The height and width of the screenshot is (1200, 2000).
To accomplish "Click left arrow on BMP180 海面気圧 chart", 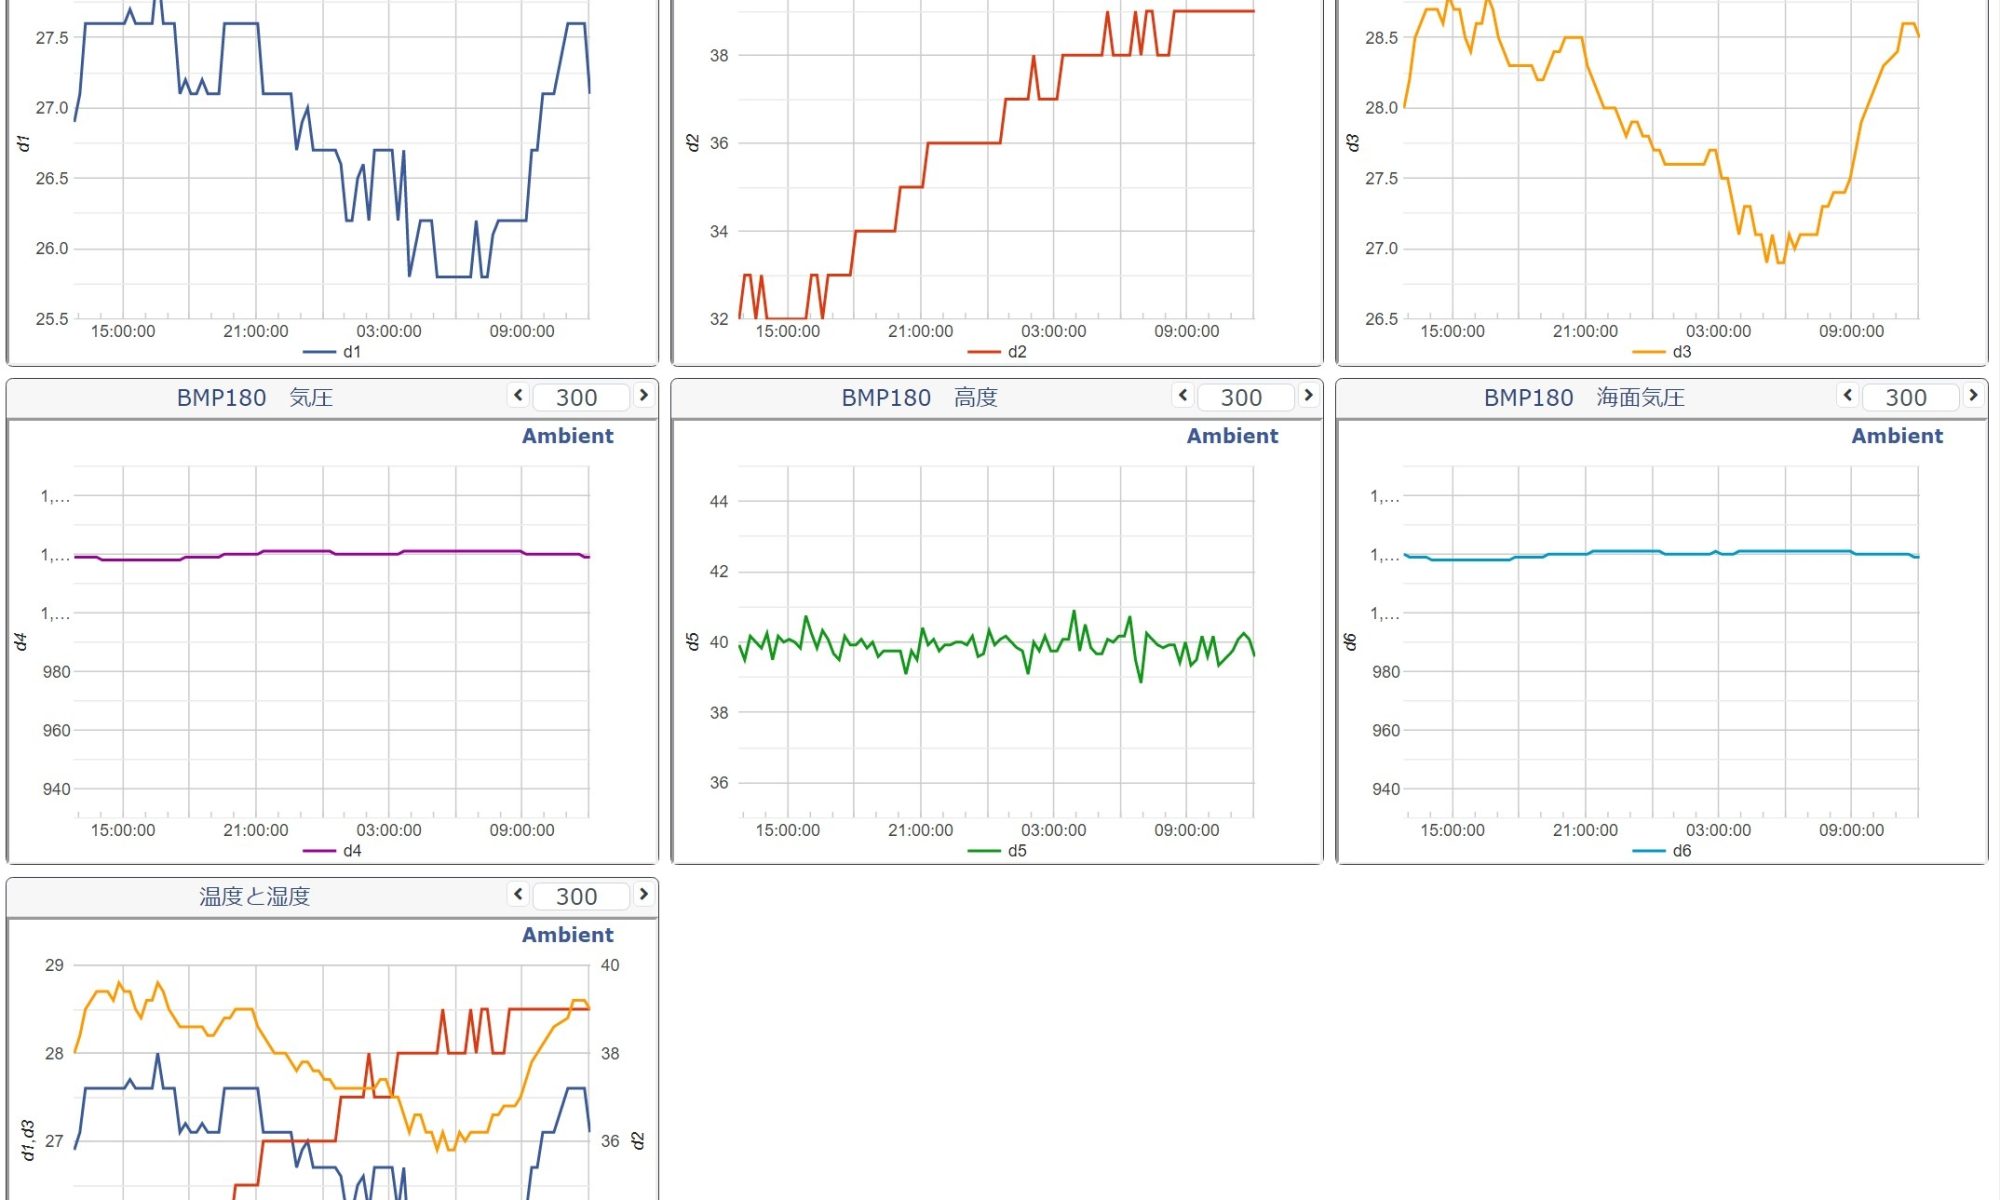I will click(1848, 396).
